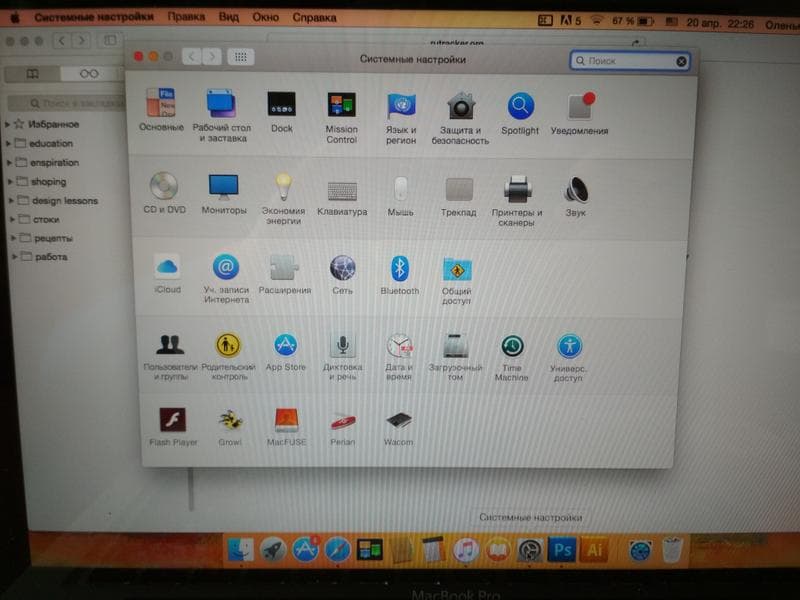Expand the стоки bookmarks folder

point(12,219)
